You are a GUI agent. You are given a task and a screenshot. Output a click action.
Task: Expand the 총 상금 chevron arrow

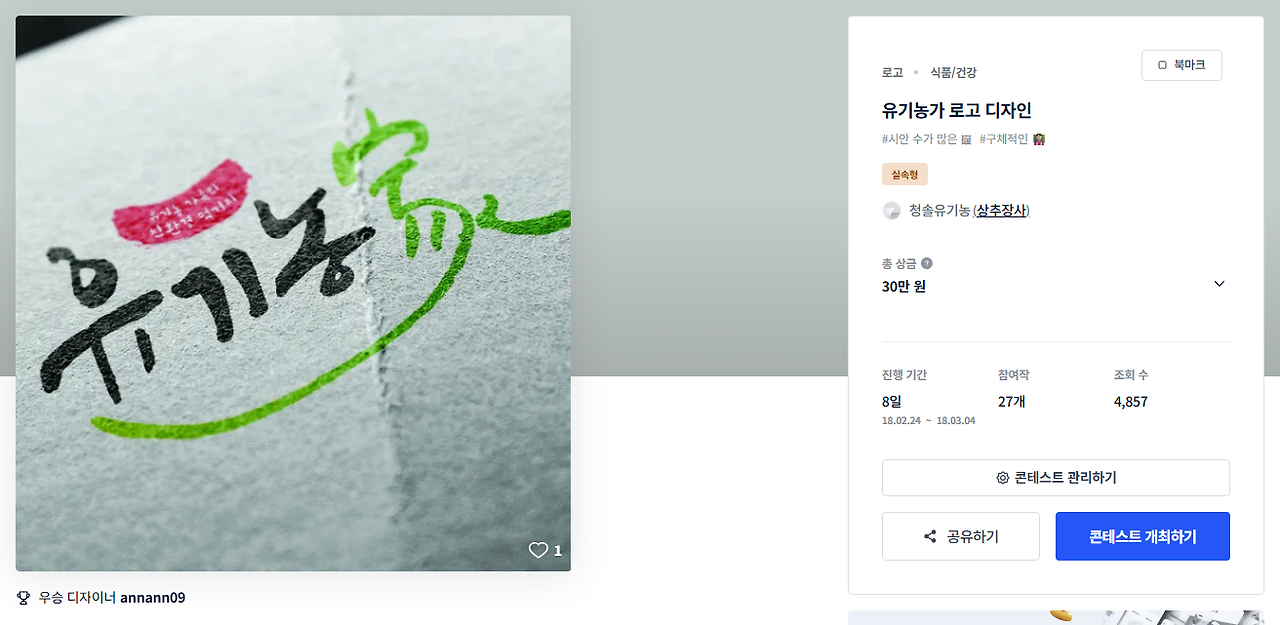tap(1219, 284)
